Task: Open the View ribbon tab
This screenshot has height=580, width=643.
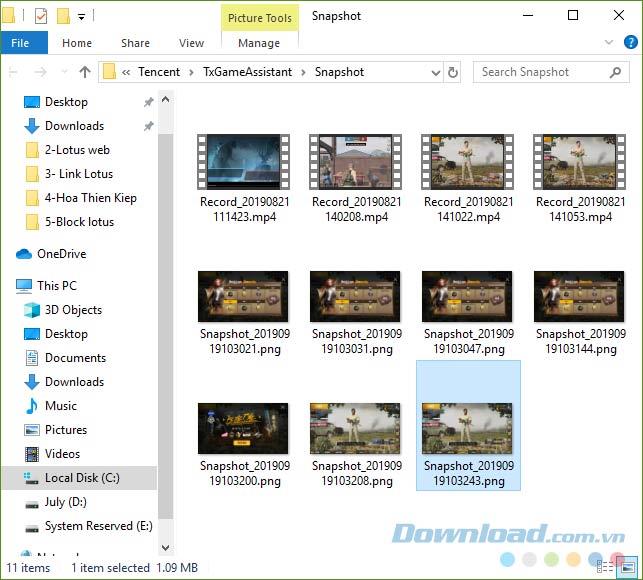Action: click(191, 43)
